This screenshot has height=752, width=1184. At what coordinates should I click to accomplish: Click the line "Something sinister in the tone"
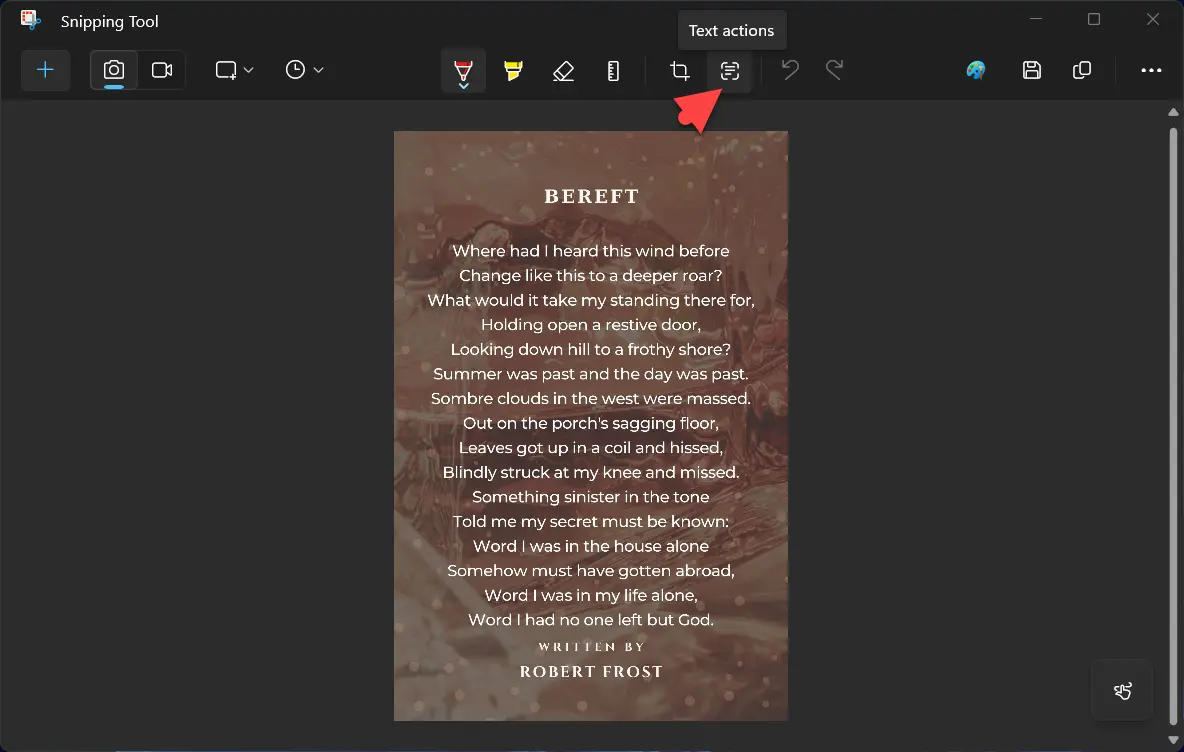click(x=590, y=497)
